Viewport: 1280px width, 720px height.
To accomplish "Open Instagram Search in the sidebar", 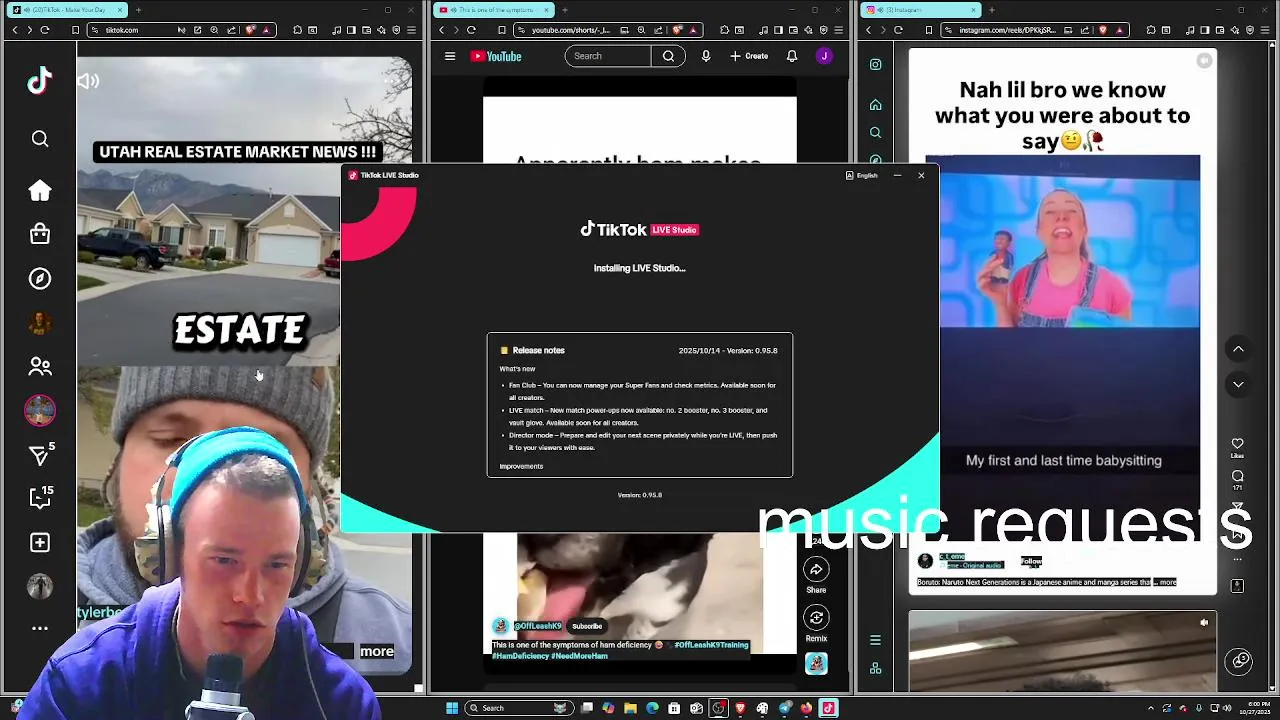I will [875, 132].
